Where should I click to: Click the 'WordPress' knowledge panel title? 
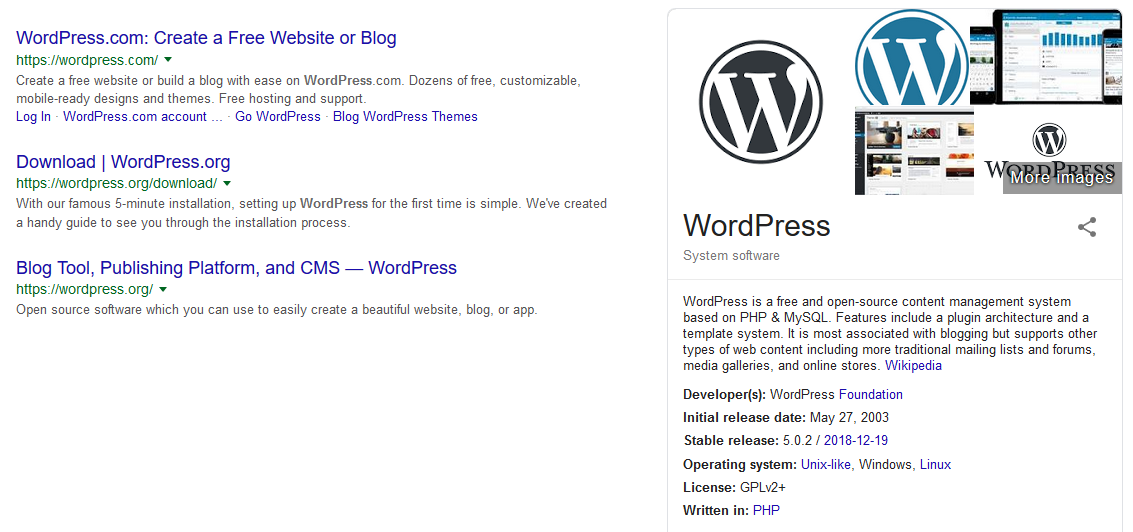coord(757,226)
